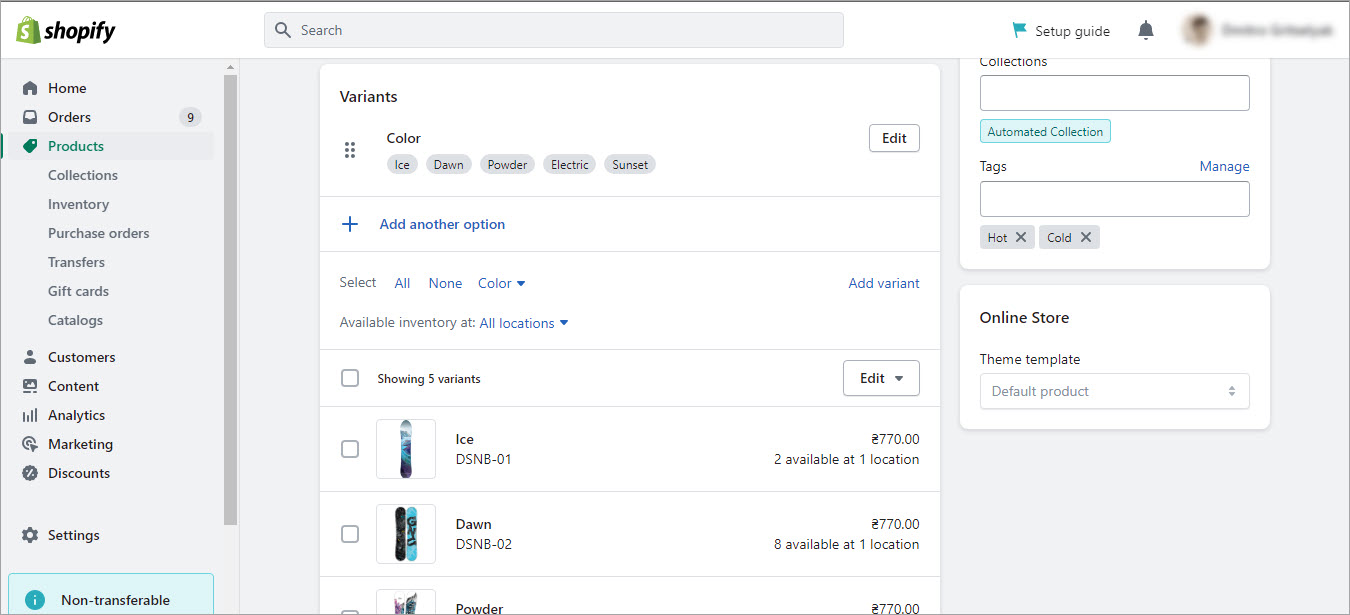Open Marketing in sidebar
Viewport: 1350px width, 615px height.
point(80,444)
